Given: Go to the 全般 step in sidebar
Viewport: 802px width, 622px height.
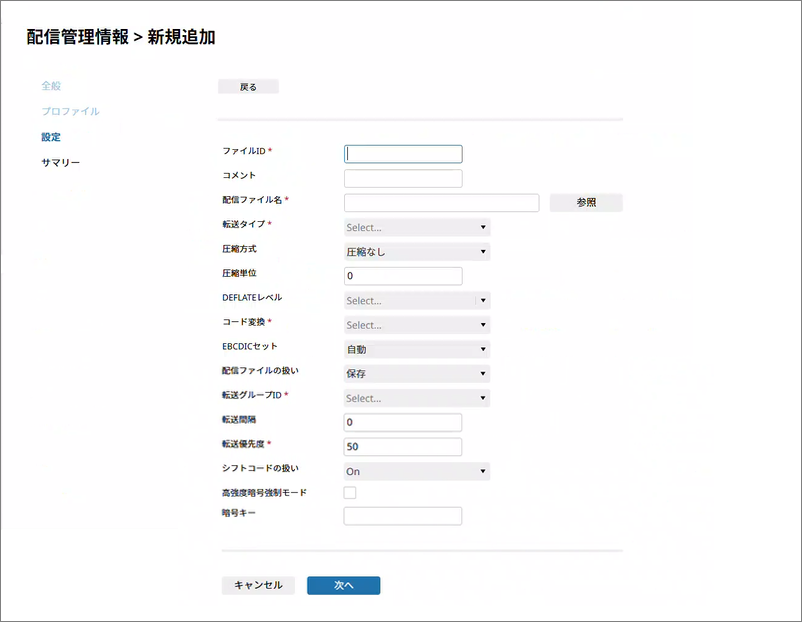Looking at the screenshot, I should (x=52, y=86).
